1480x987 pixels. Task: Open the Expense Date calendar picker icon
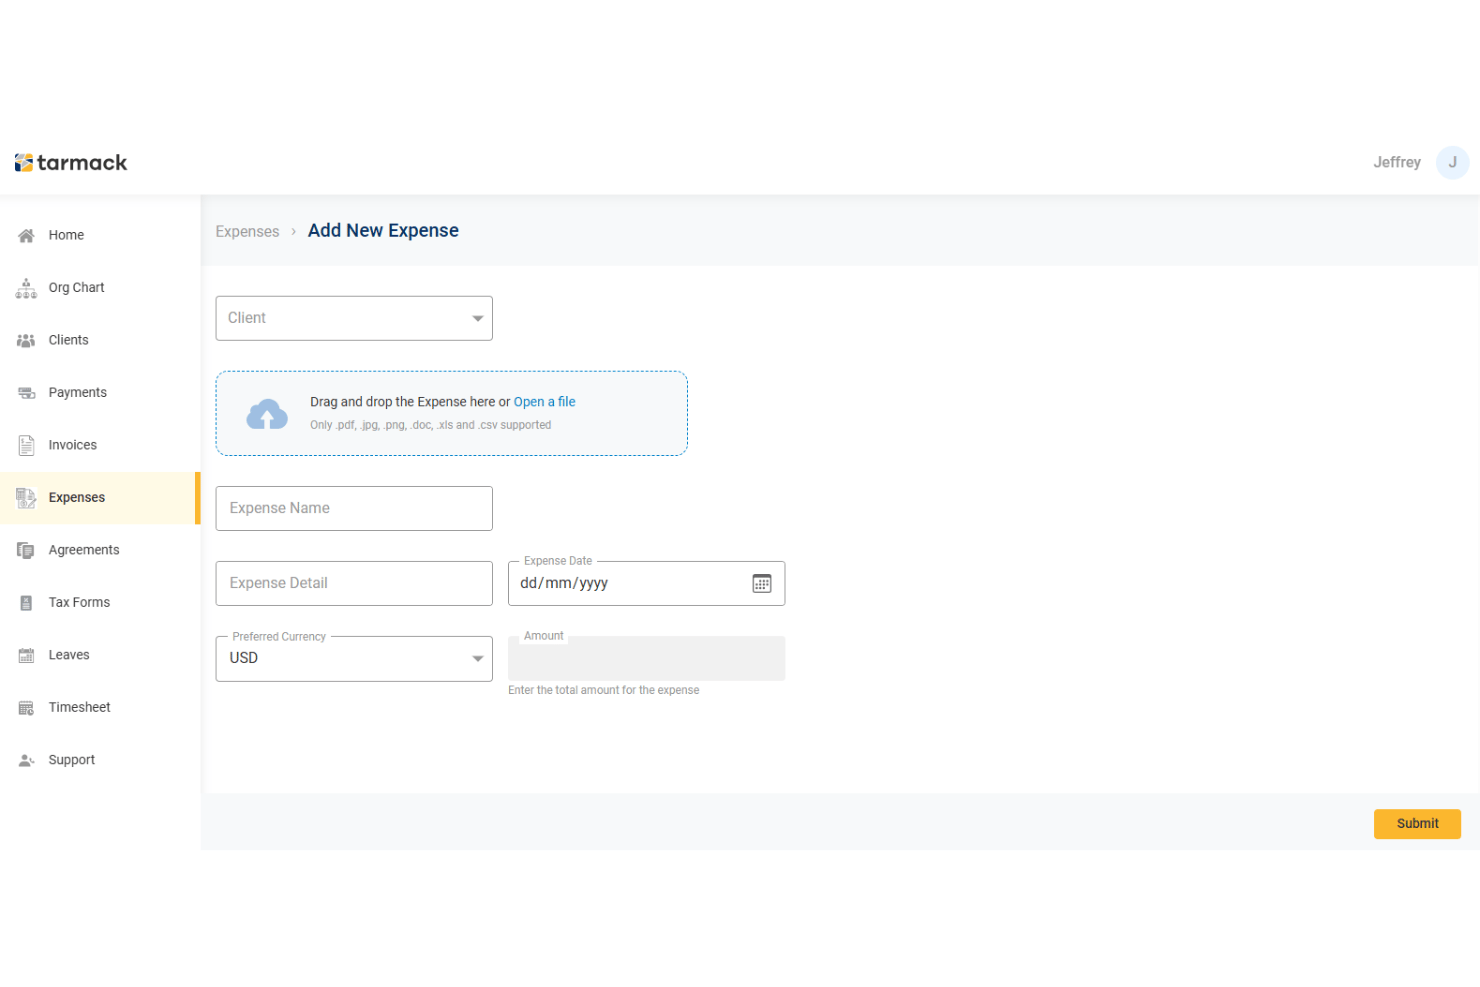point(762,583)
